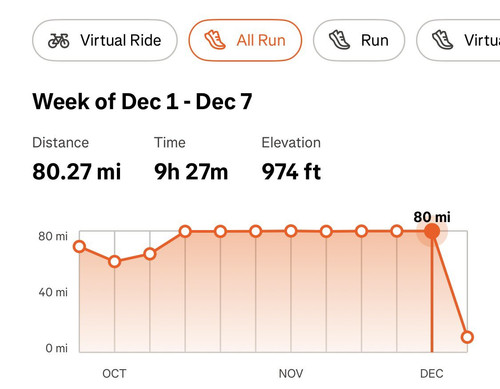Select the Virtual Ride bicycle icon
The width and height of the screenshot is (500, 389).
59,40
